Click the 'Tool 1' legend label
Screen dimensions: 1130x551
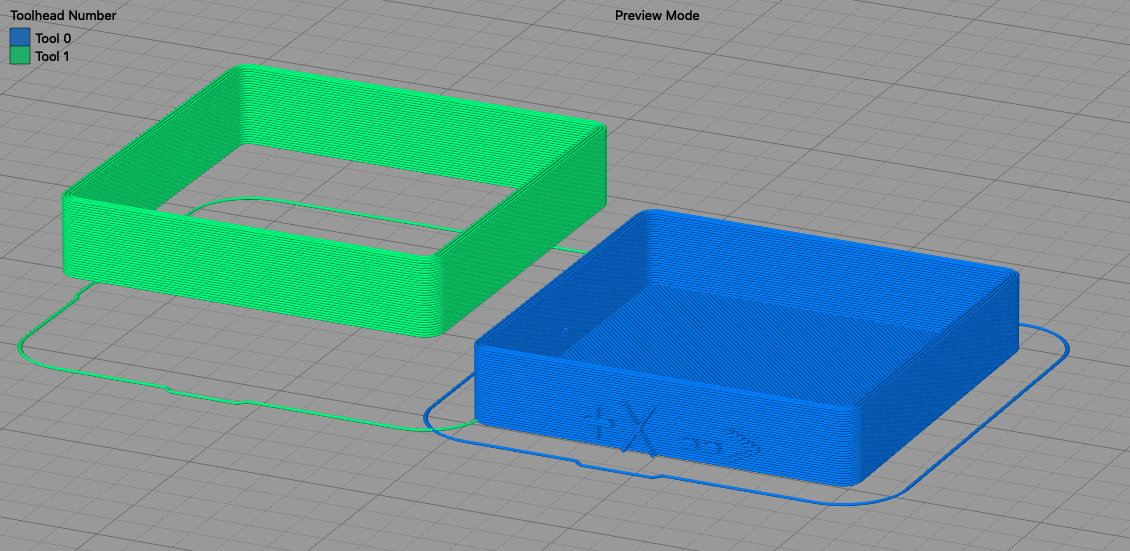point(52,55)
